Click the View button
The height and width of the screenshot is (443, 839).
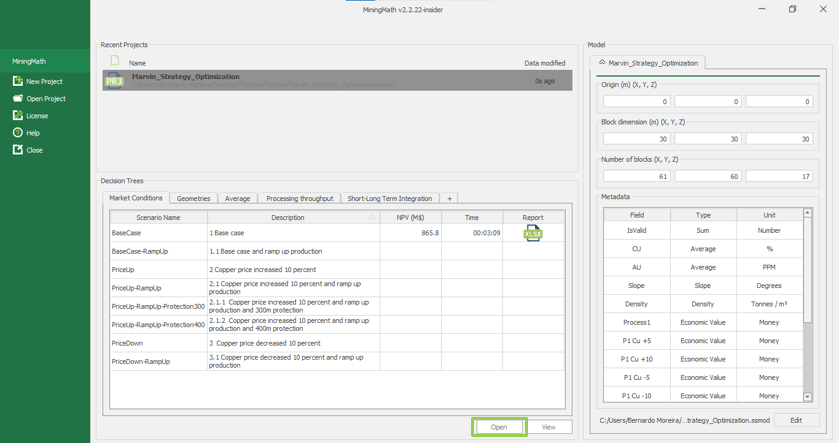[548, 427]
